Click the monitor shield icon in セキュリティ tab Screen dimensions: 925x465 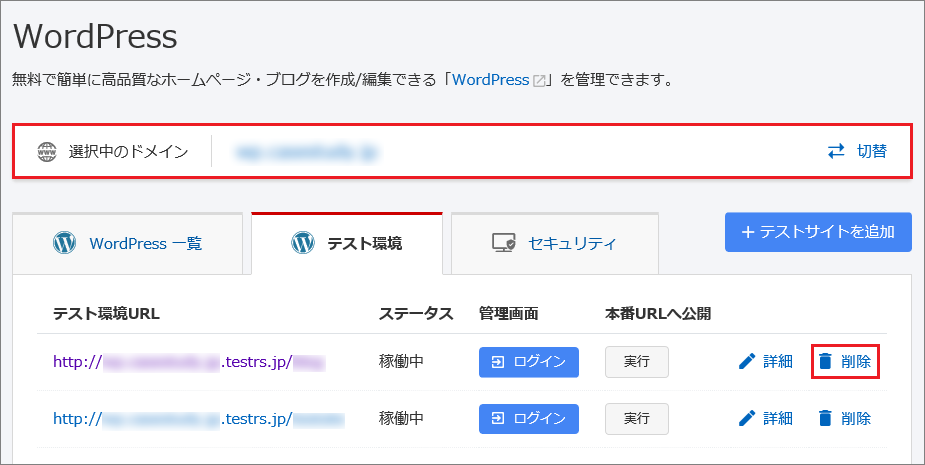[x=503, y=243]
